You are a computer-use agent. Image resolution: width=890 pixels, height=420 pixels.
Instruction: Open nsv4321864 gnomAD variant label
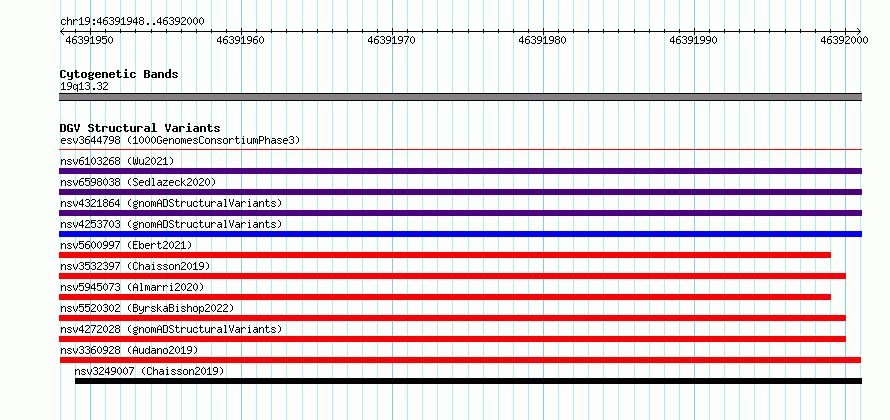pyautogui.click(x=171, y=203)
